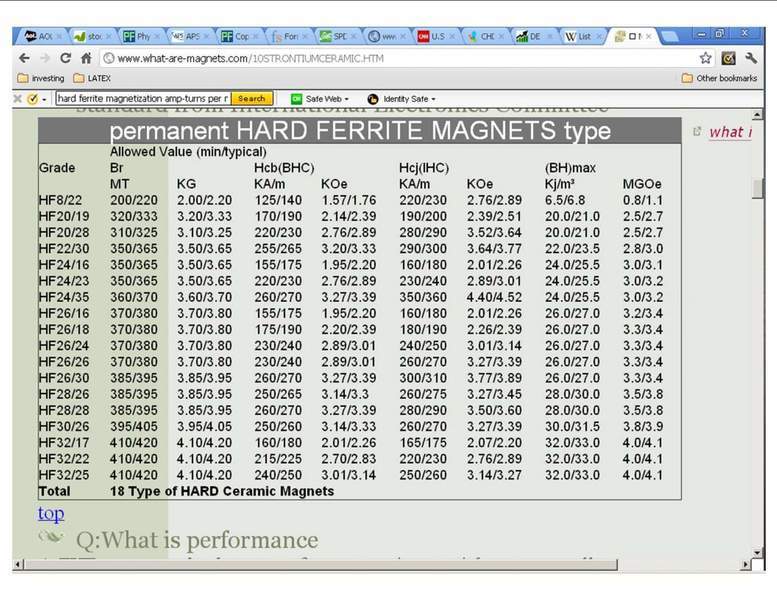This screenshot has width=777, height=600.
Task: Click the 'Allowed Value (min/typical)' text
Action: [188, 152]
